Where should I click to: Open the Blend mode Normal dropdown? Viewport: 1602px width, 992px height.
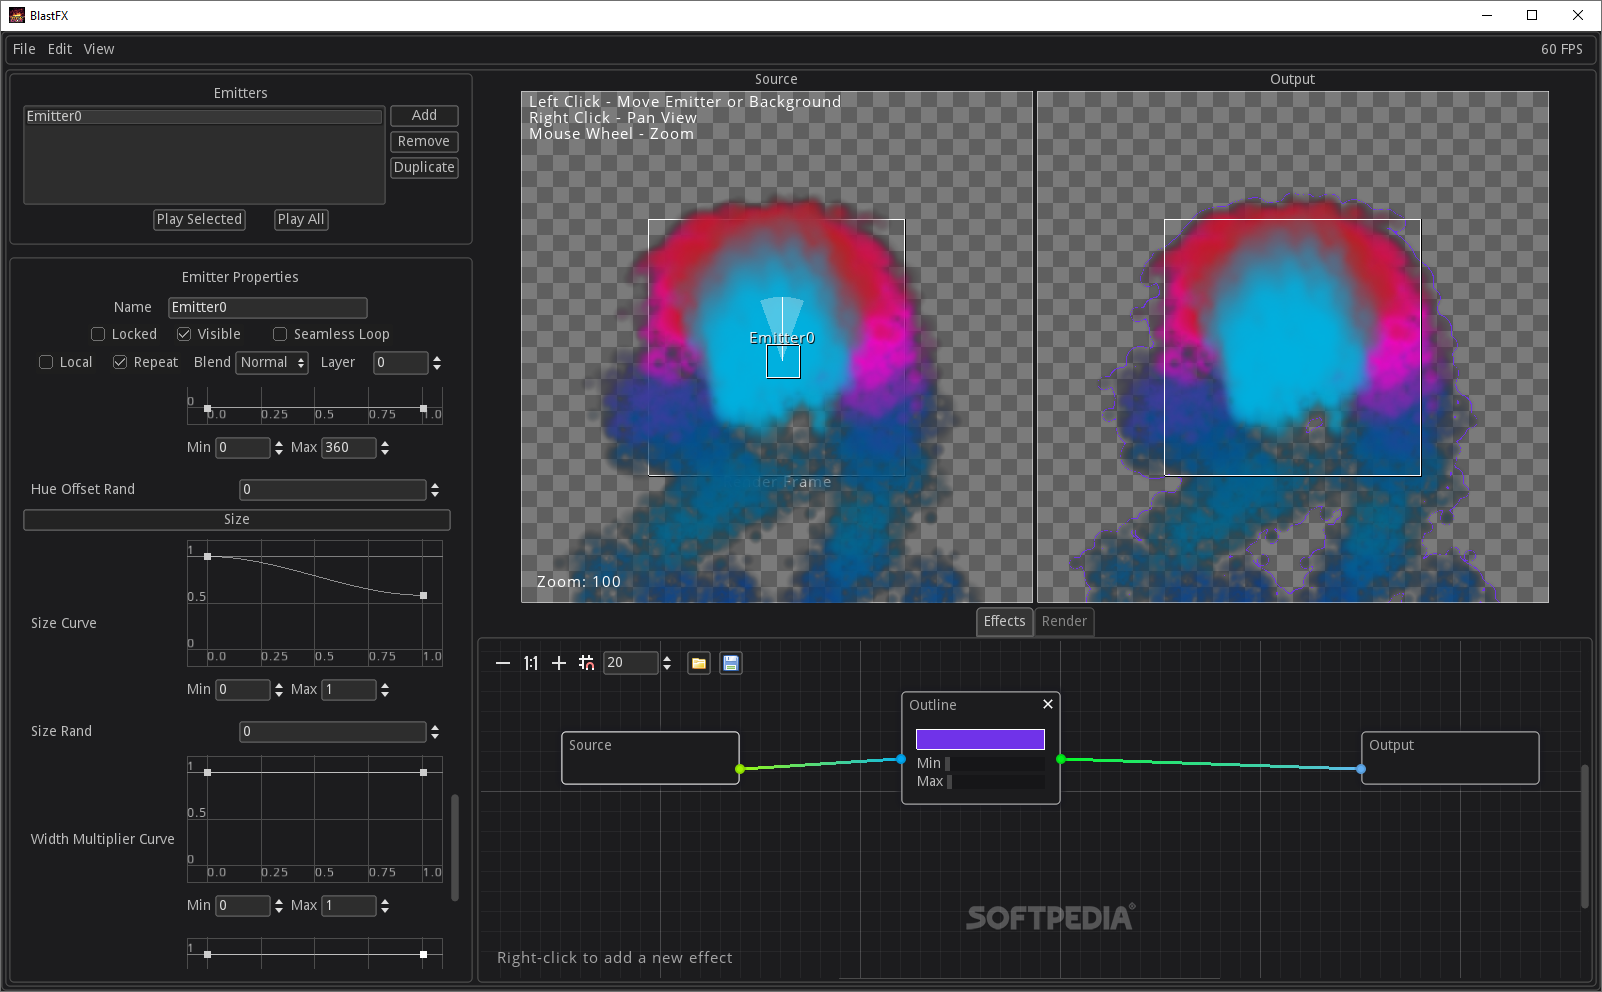272,362
